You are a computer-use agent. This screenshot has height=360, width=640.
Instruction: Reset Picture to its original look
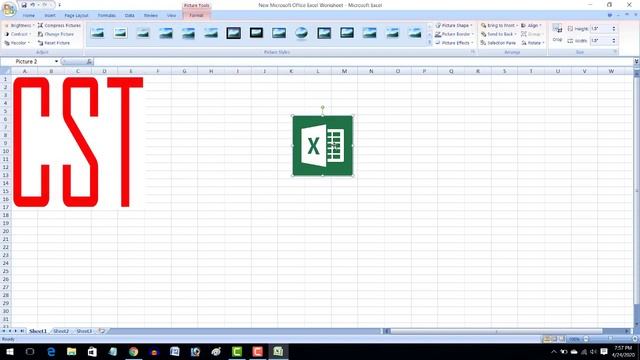point(54,43)
